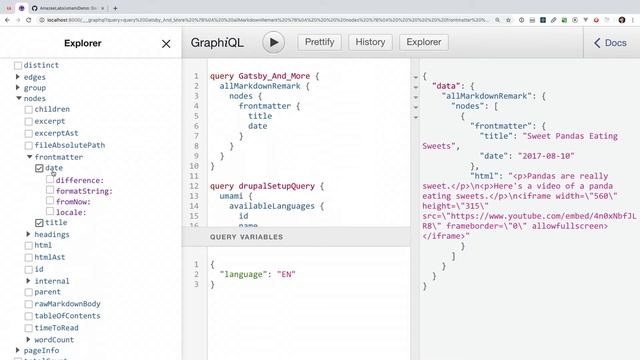
Task: Tick the fromNow: argument checkbox
Action: pyautogui.click(x=50, y=200)
